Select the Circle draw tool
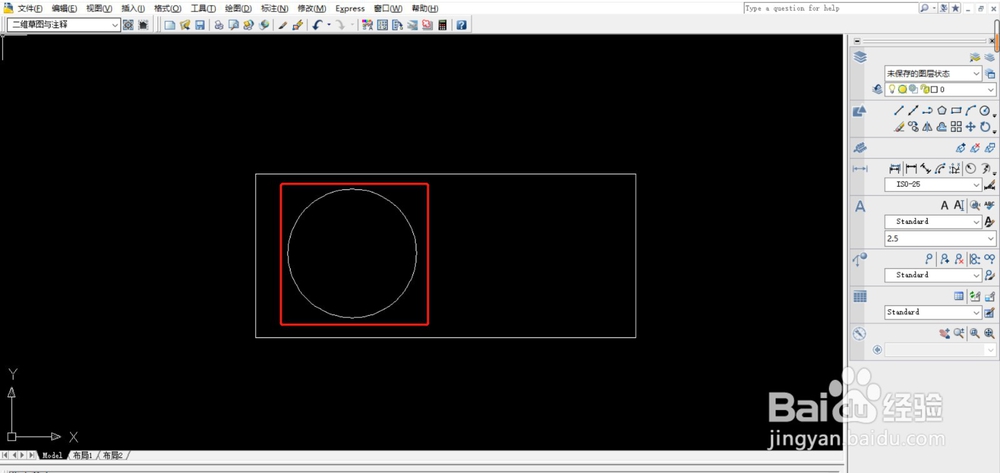This screenshot has width=1000, height=473. pos(985,111)
